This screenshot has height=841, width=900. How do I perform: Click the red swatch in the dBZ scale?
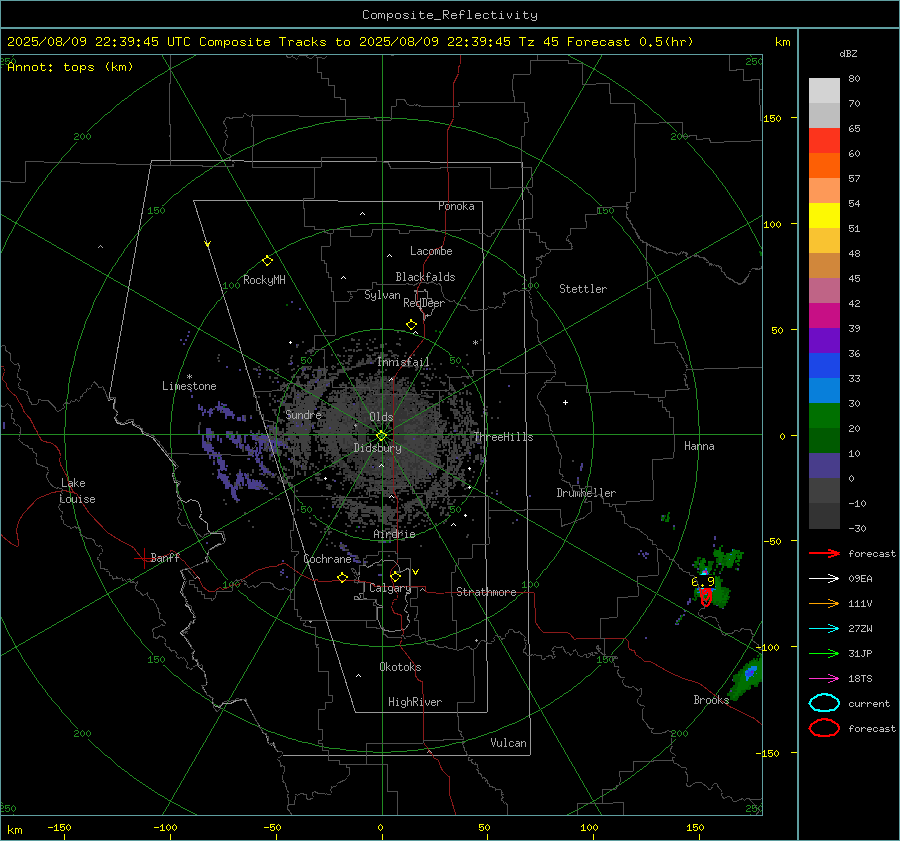[x=824, y=140]
